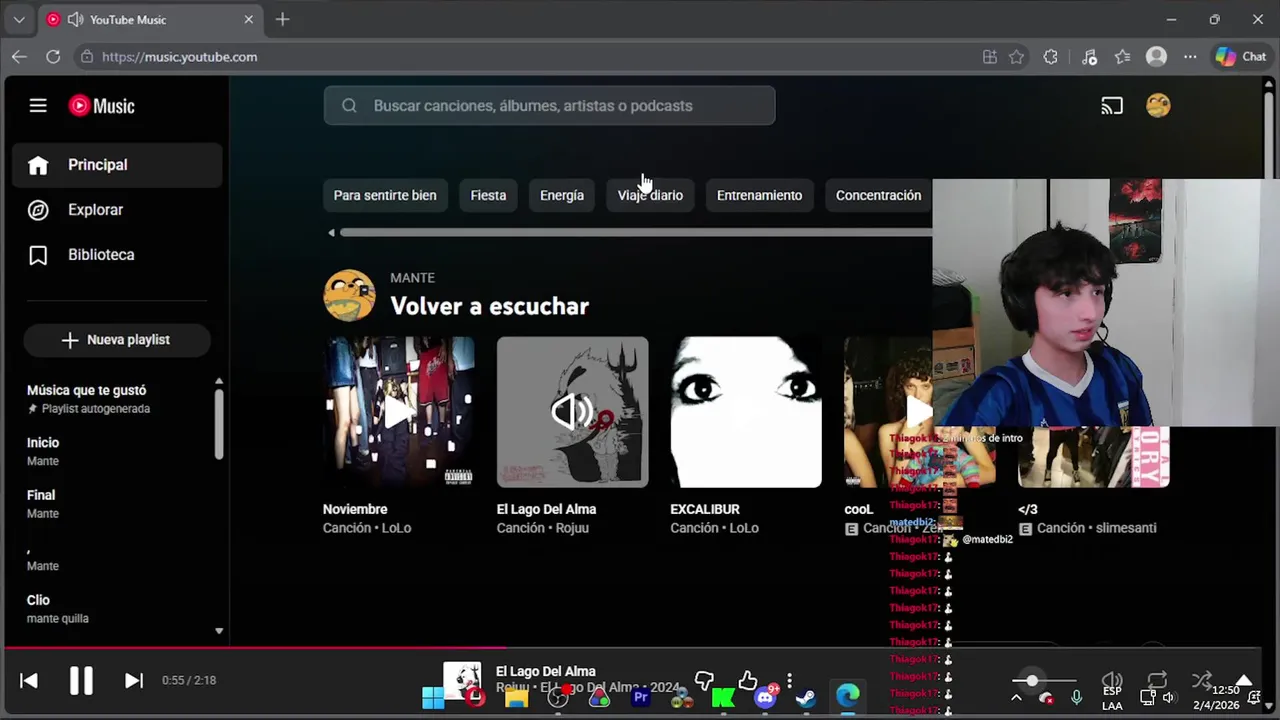Open File Explorer from the taskbar
The height and width of the screenshot is (720, 1280).
click(x=516, y=697)
